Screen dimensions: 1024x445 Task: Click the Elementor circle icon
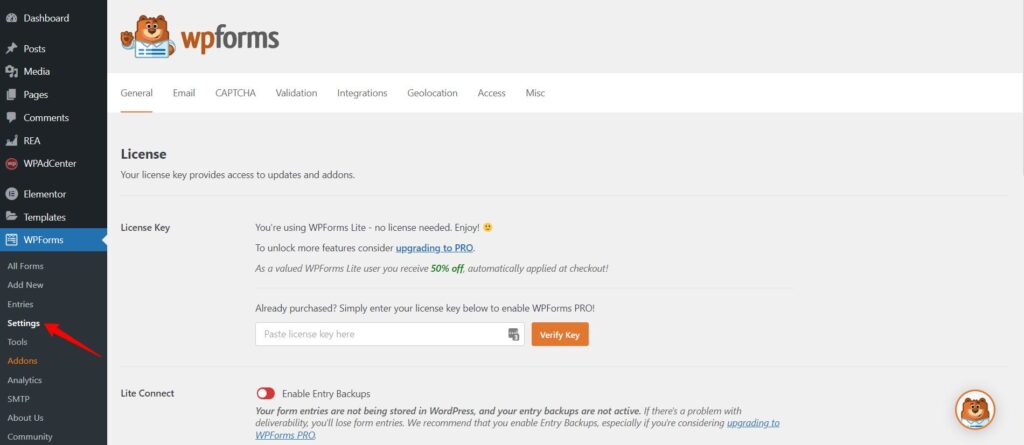[11, 194]
